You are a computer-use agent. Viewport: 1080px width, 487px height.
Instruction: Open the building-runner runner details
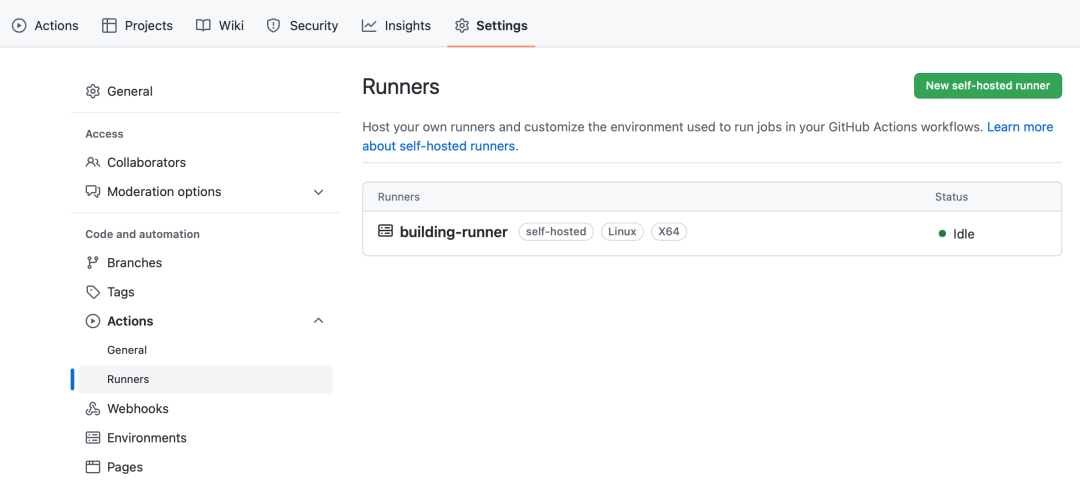[453, 232]
